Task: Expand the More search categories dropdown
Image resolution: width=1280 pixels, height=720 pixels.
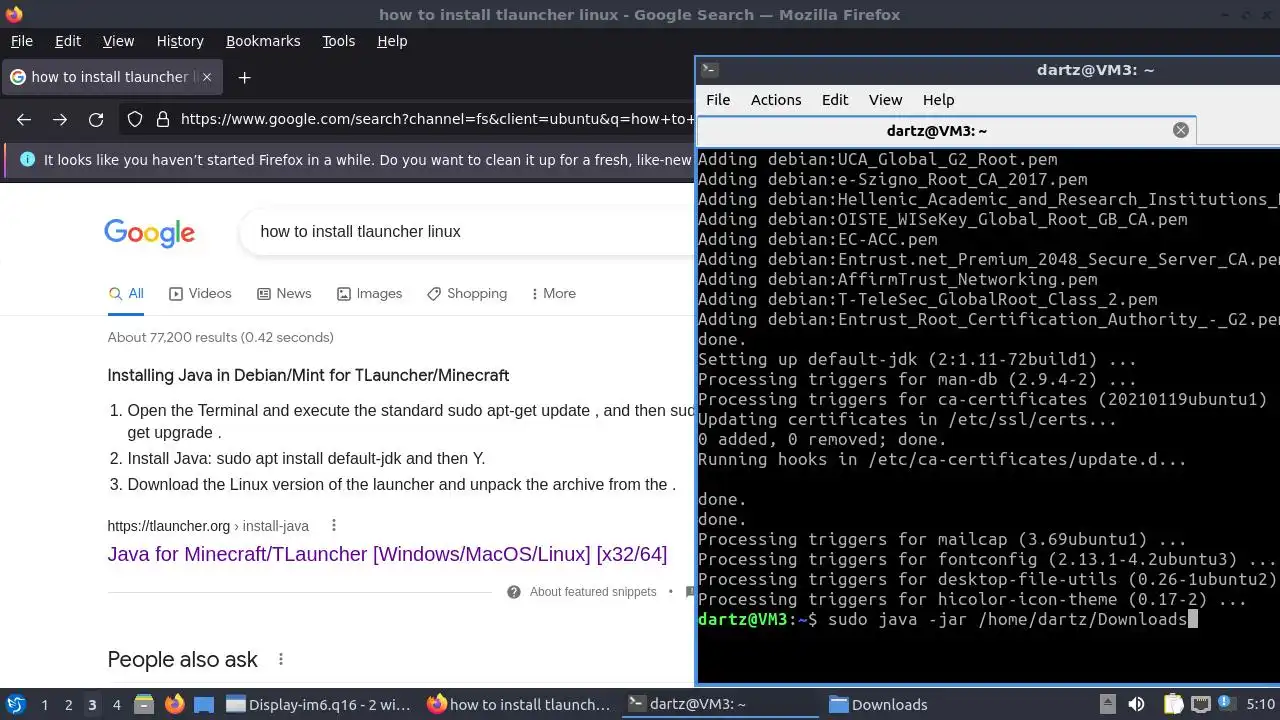Action: 554,294
